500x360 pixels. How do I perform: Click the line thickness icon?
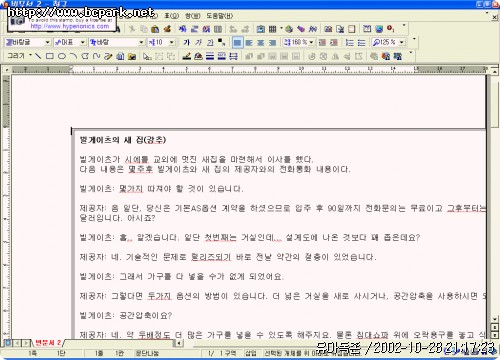tap(210, 56)
